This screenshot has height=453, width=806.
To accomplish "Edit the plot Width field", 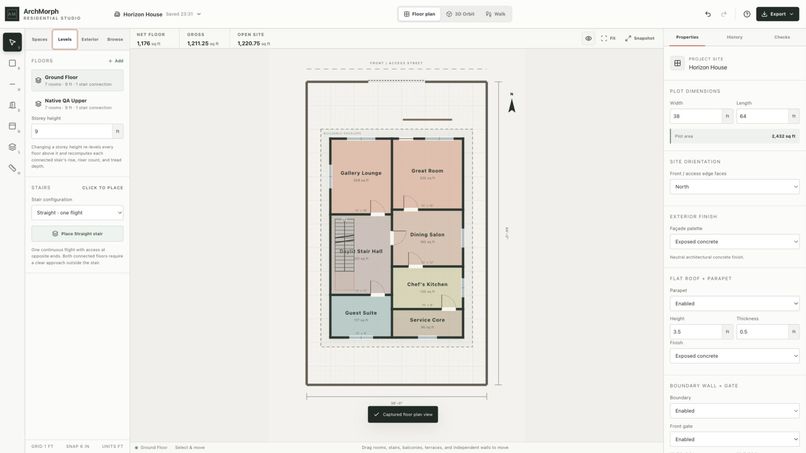I will 696,116.
